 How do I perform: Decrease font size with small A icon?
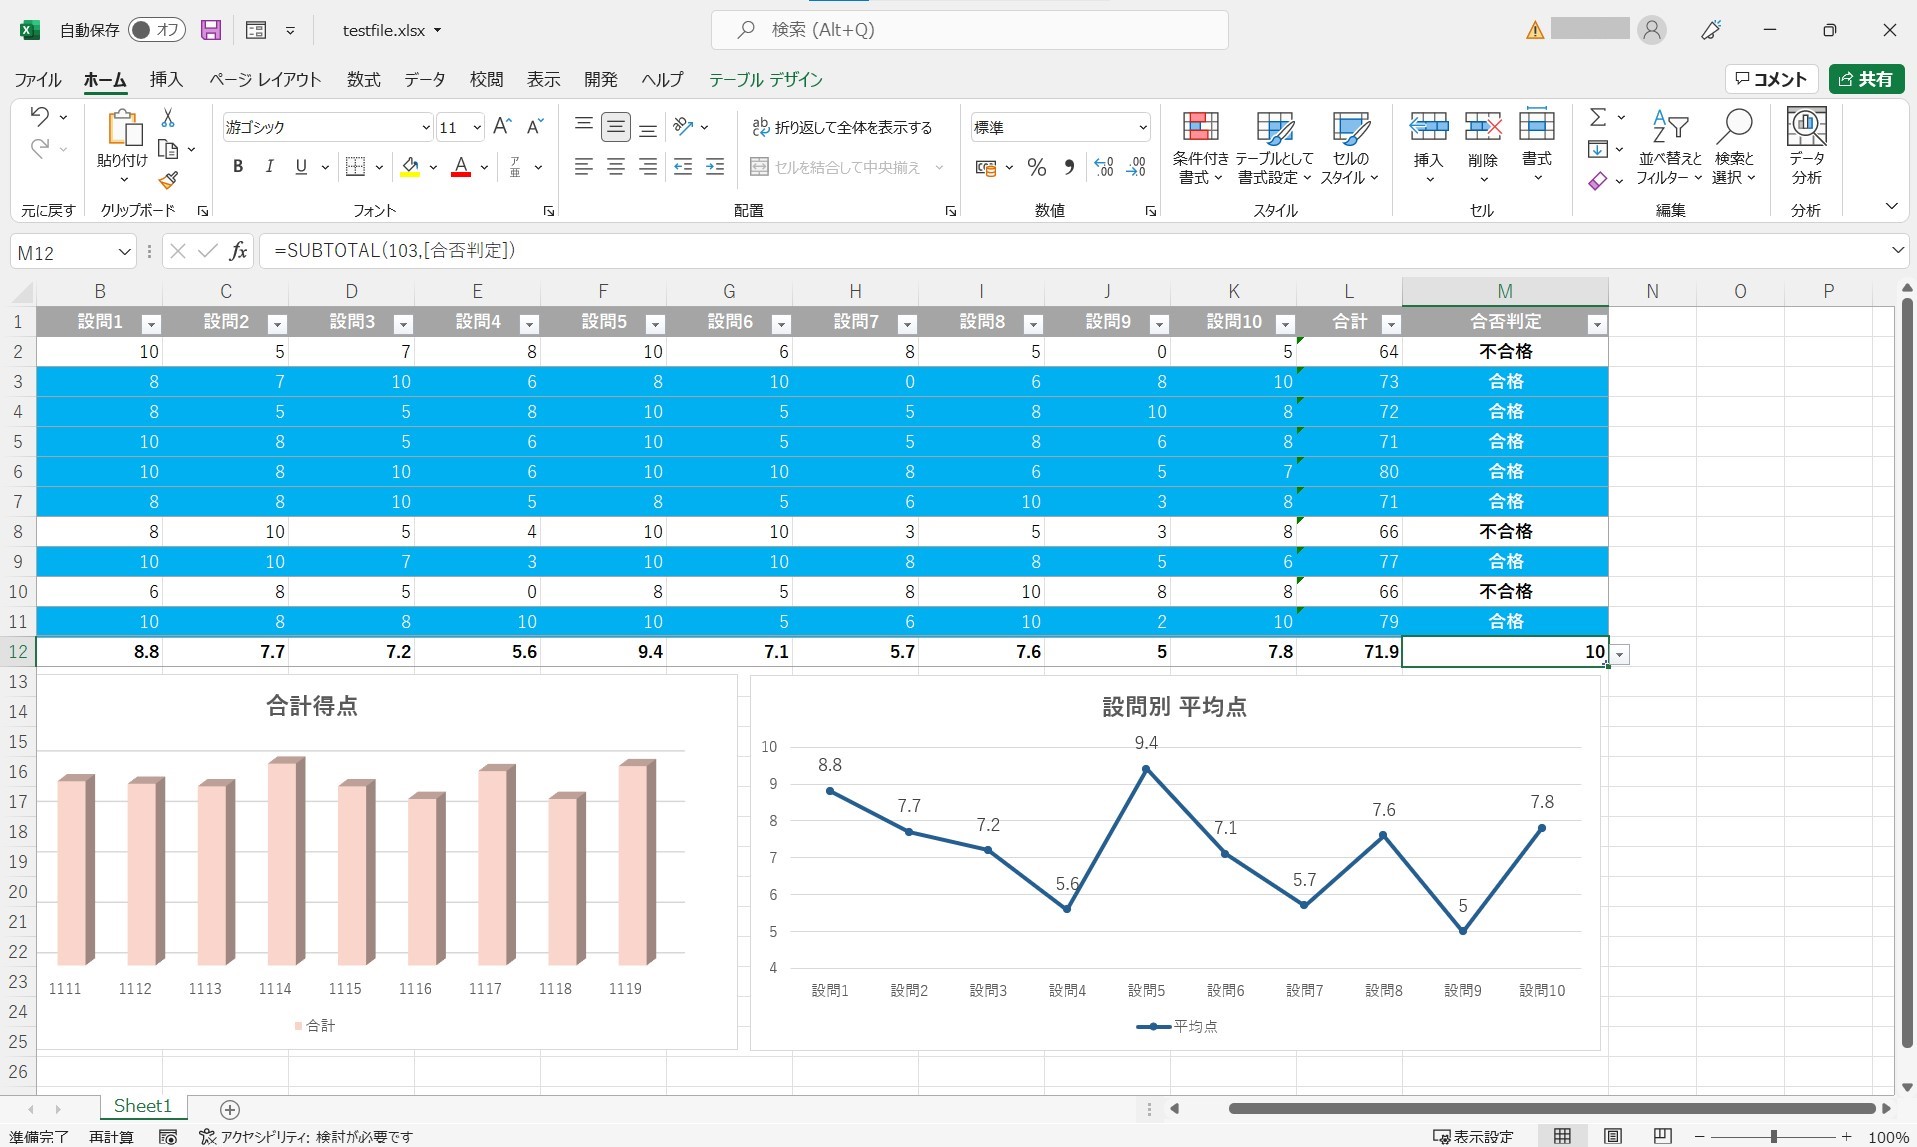535,126
